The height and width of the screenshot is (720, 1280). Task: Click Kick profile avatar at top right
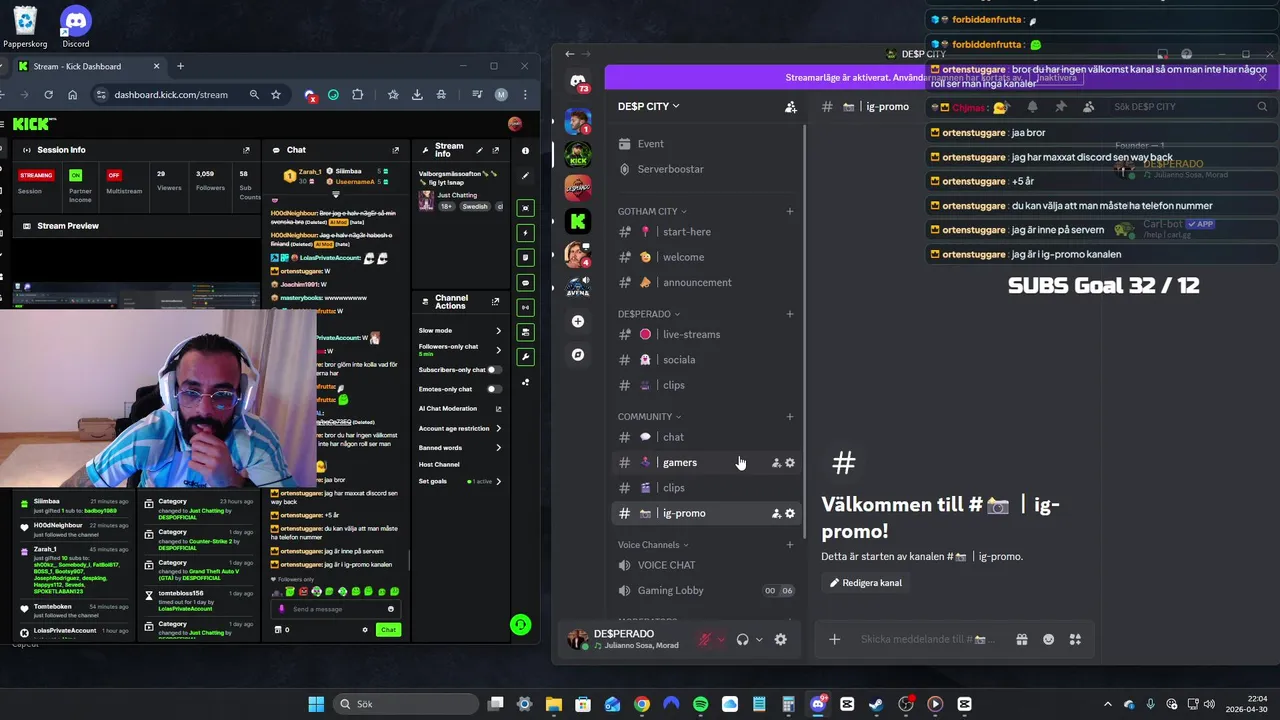point(515,124)
